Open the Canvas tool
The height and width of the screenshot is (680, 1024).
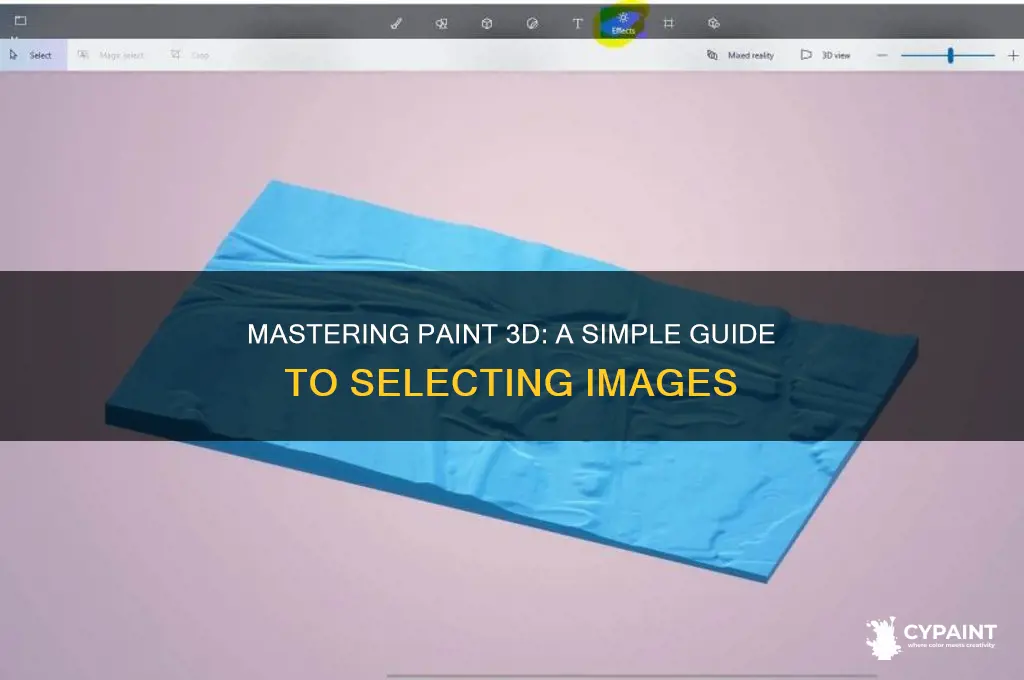tap(668, 24)
